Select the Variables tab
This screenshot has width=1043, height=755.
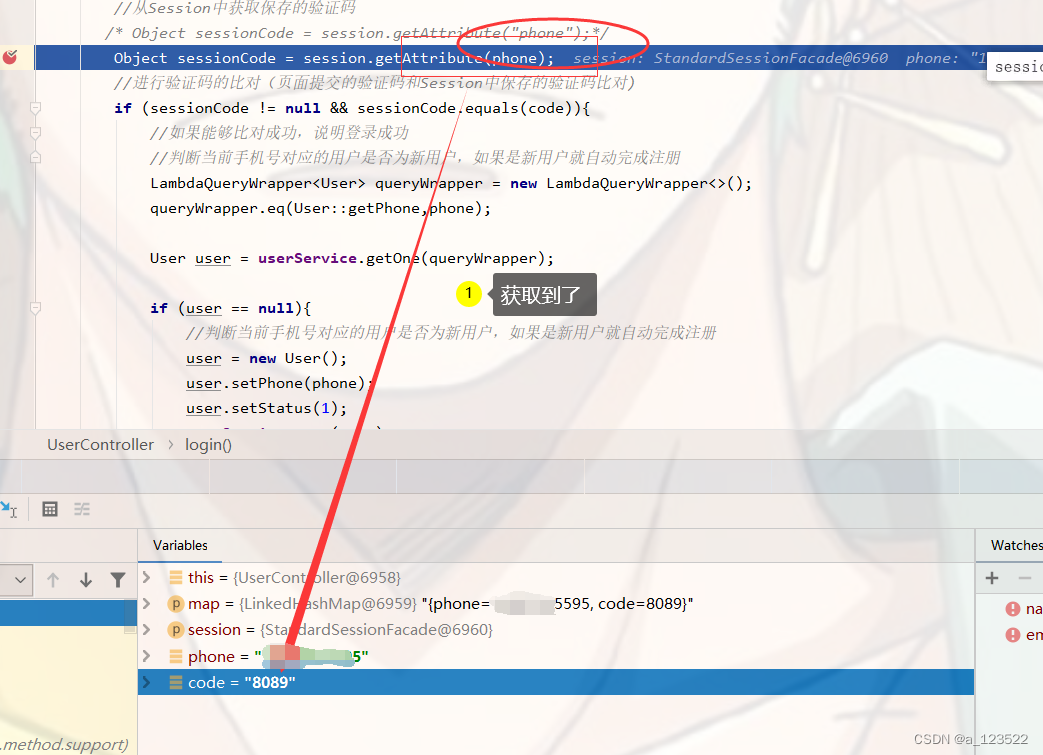[180, 545]
